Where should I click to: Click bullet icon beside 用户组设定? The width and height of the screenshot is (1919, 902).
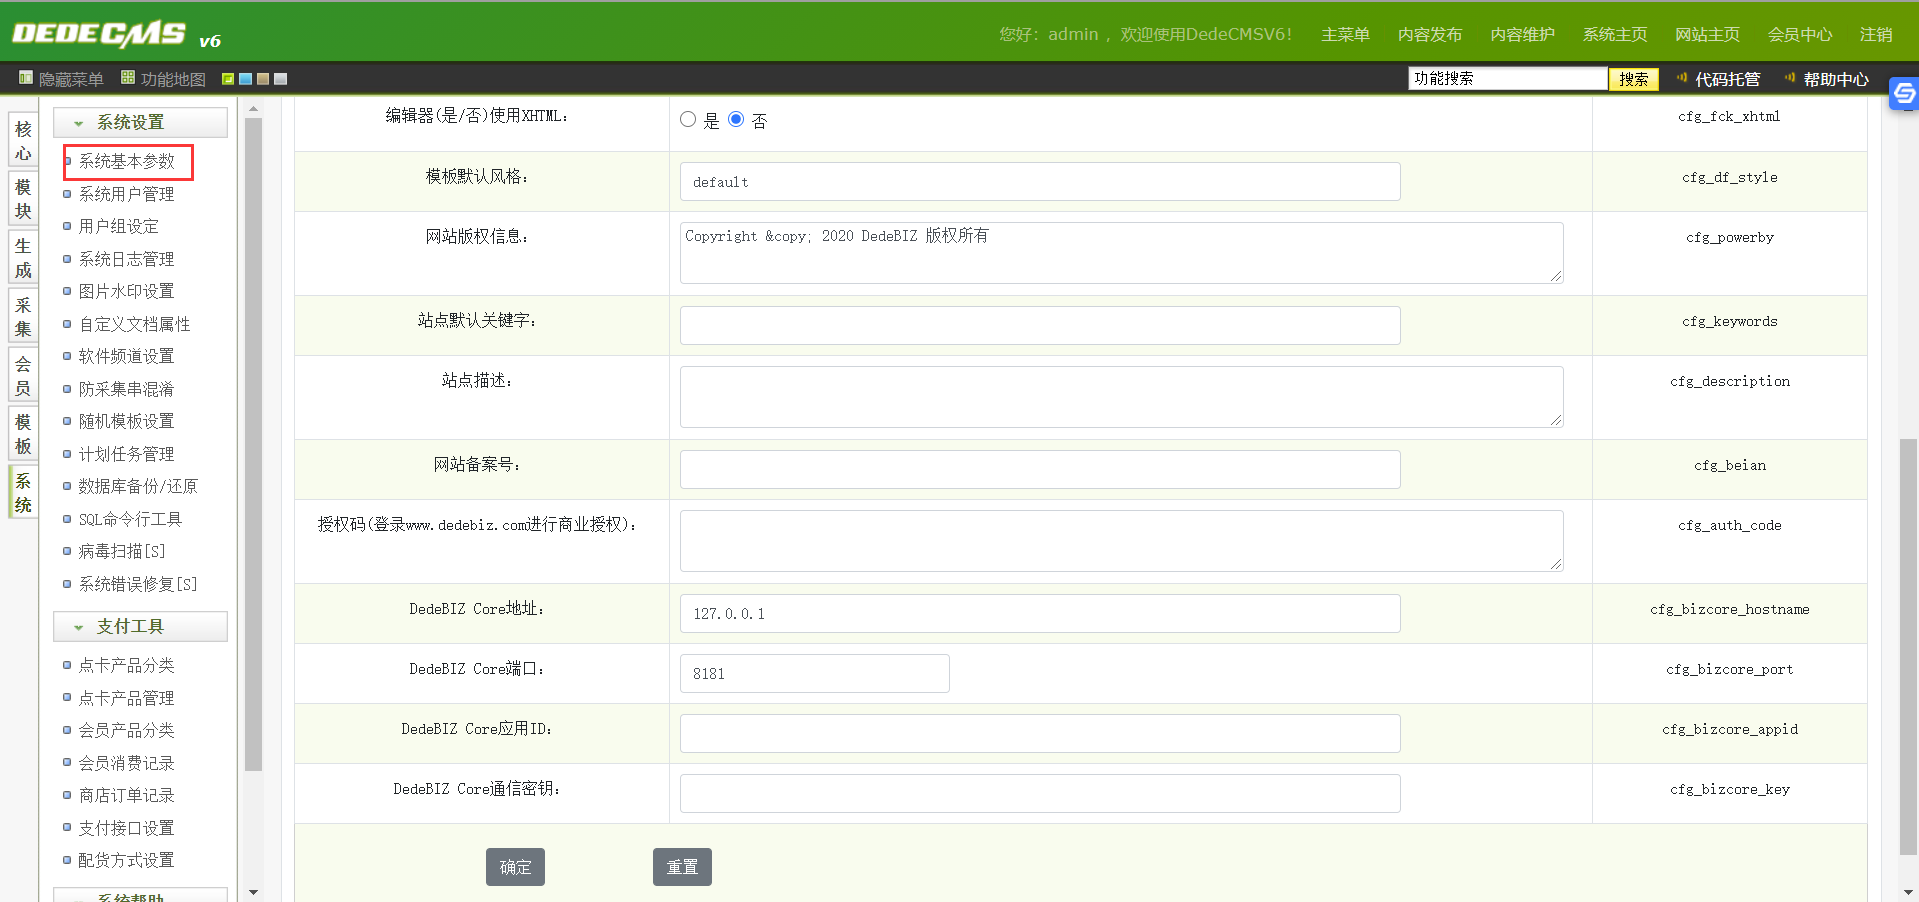67,226
